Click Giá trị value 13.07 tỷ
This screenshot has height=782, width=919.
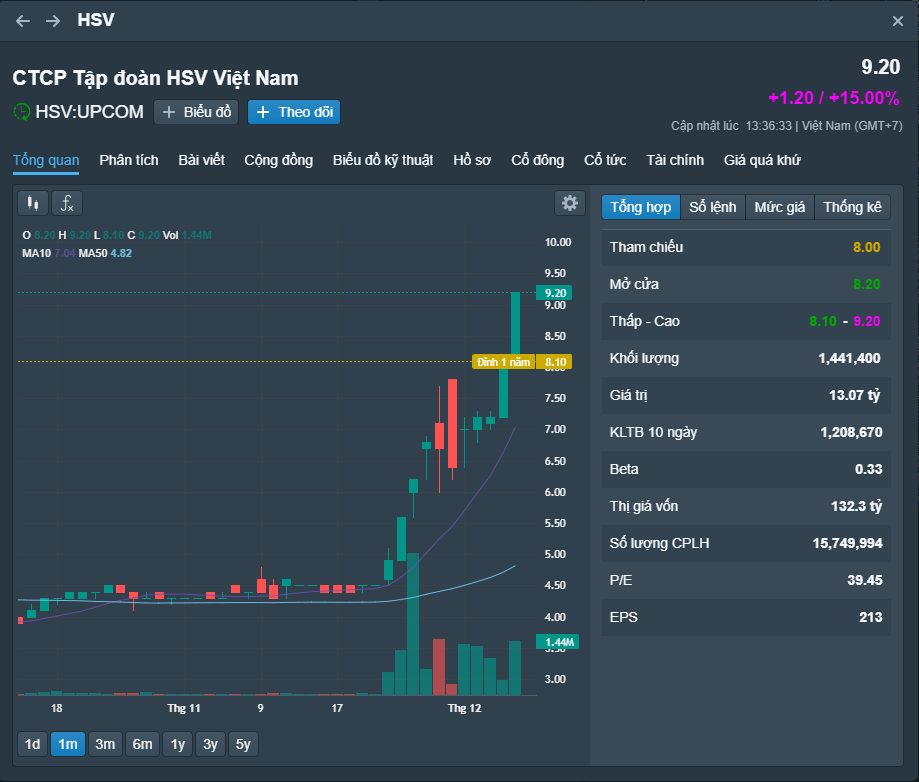coord(855,395)
